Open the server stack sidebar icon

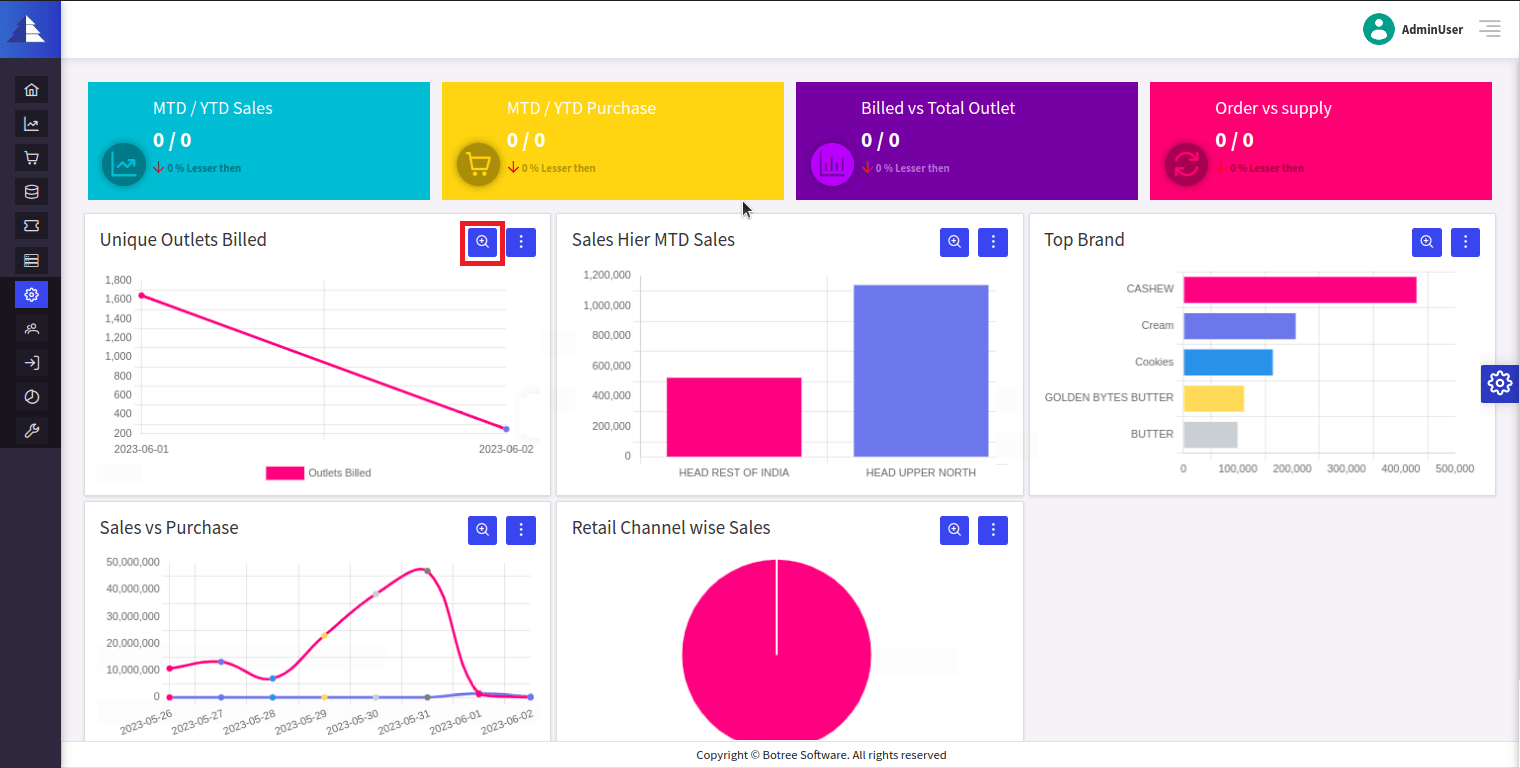(32, 261)
